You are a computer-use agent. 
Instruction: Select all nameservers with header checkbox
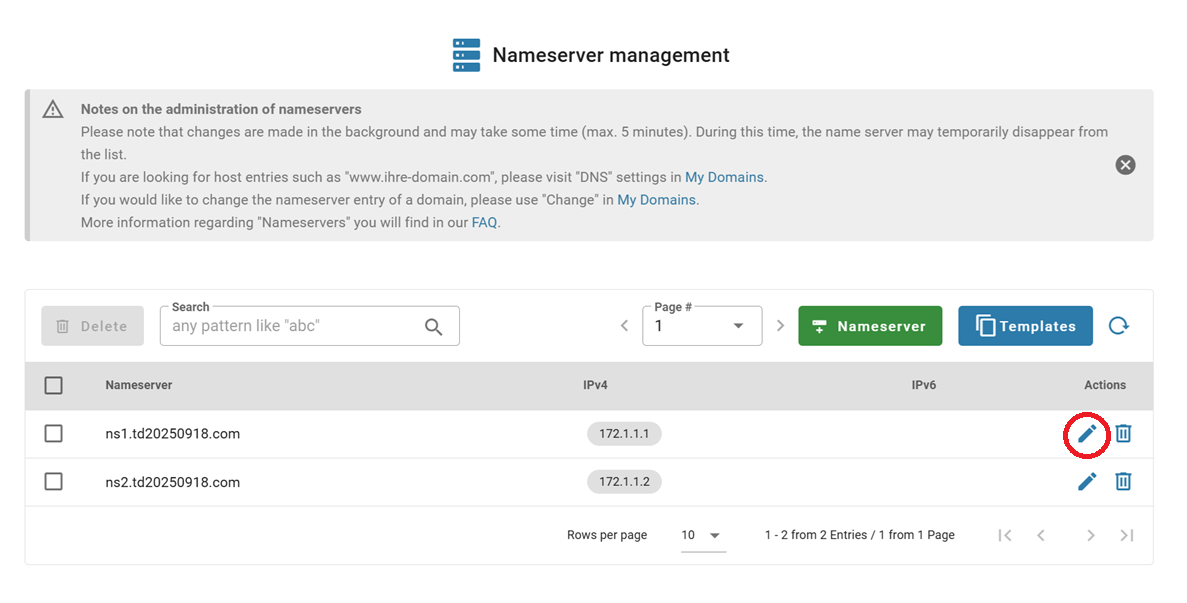pyautogui.click(x=54, y=385)
